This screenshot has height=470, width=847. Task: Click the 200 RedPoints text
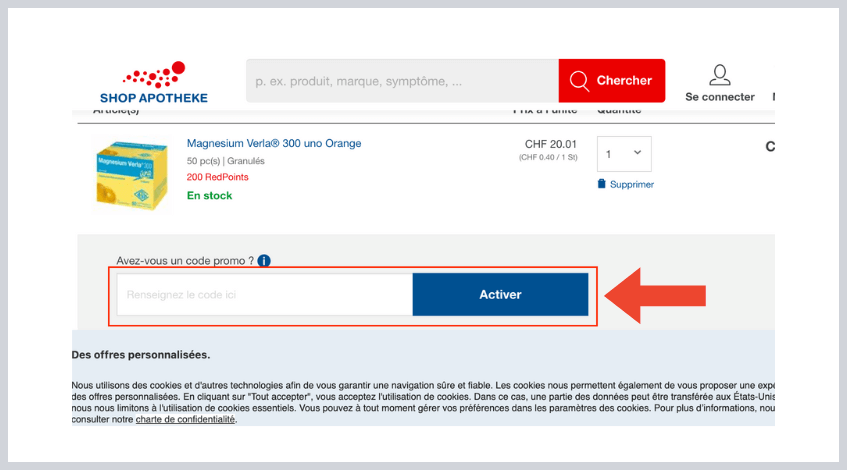217,177
